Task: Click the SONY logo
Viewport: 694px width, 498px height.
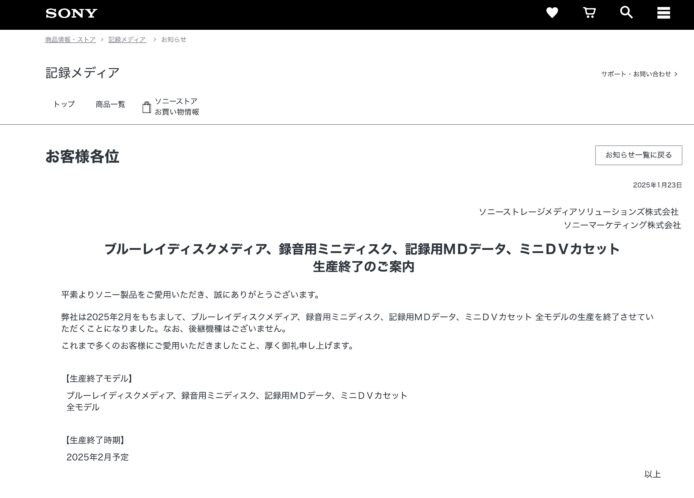Action: (71, 13)
